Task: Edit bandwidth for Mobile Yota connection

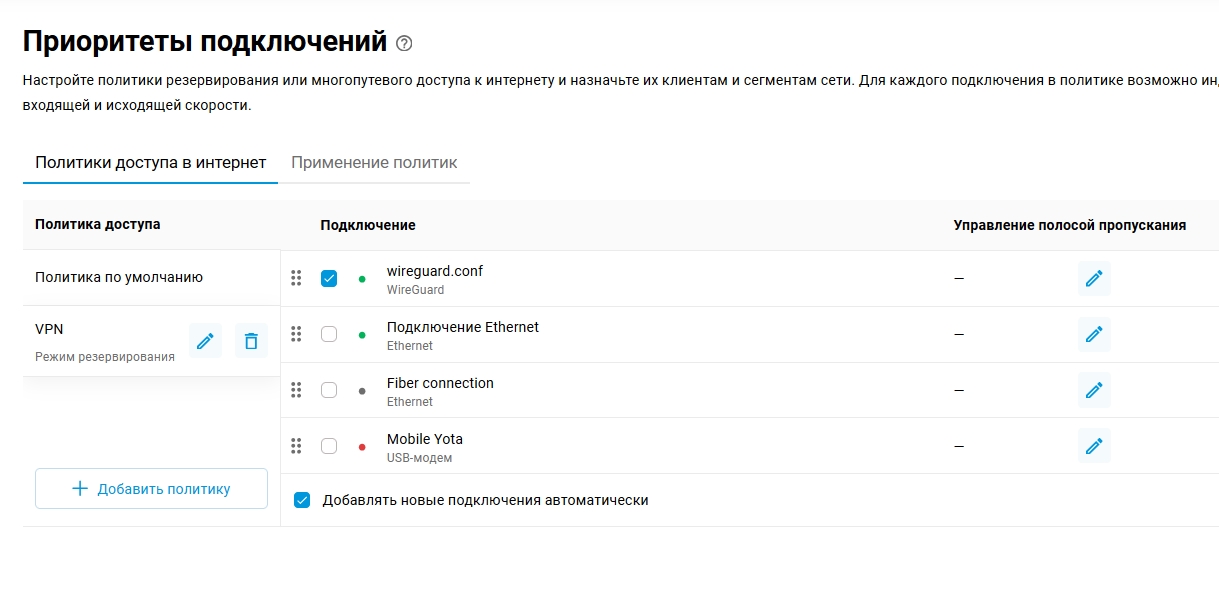Action: coord(1094,446)
